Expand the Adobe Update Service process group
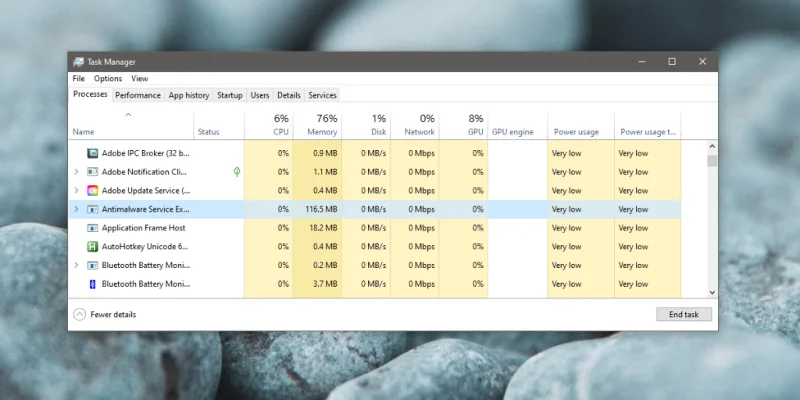 pyautogui.click(x=77, y=190)
